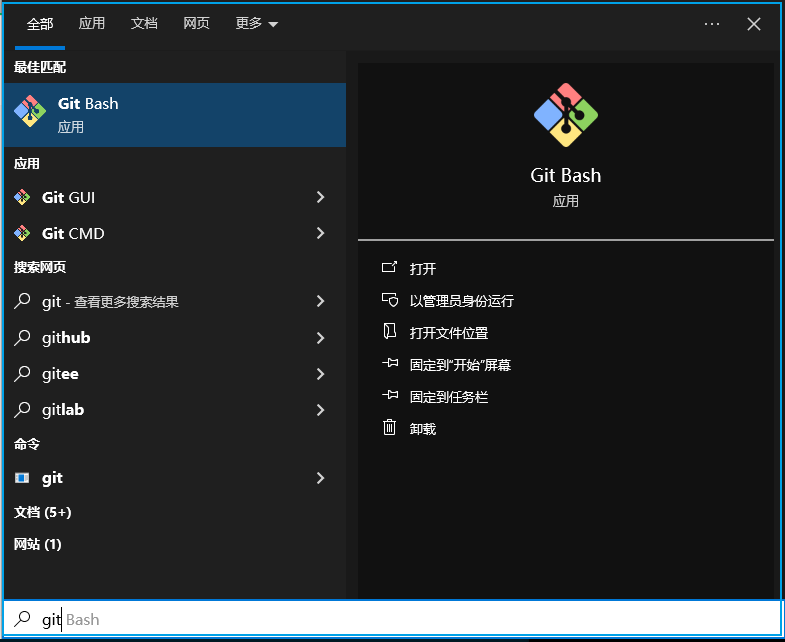Screen dimensions: 785x642
Task: Click the command icon beside git
Action: point(22,478)
